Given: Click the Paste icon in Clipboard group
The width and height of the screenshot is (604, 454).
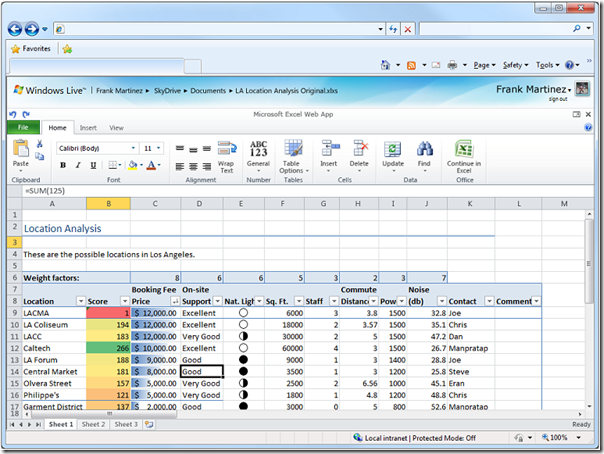Looking at the screenshot, I should (21, 149).
